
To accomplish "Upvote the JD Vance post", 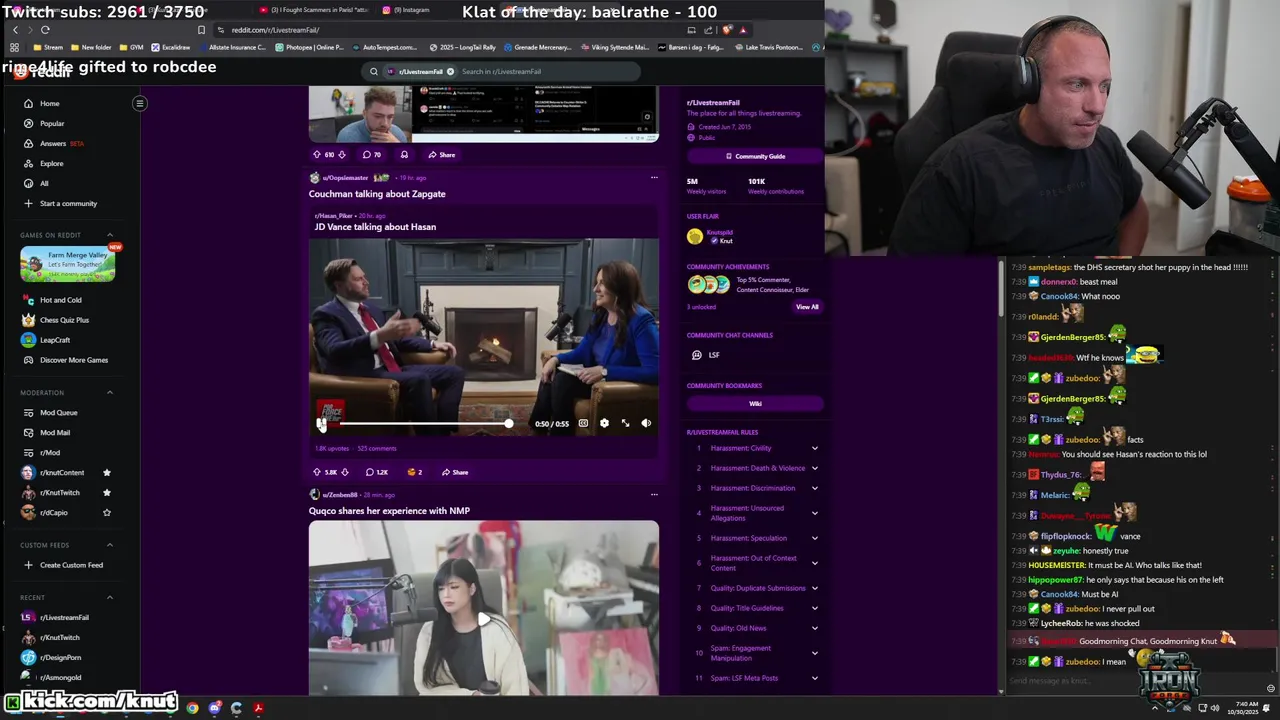I will [317, 472].
